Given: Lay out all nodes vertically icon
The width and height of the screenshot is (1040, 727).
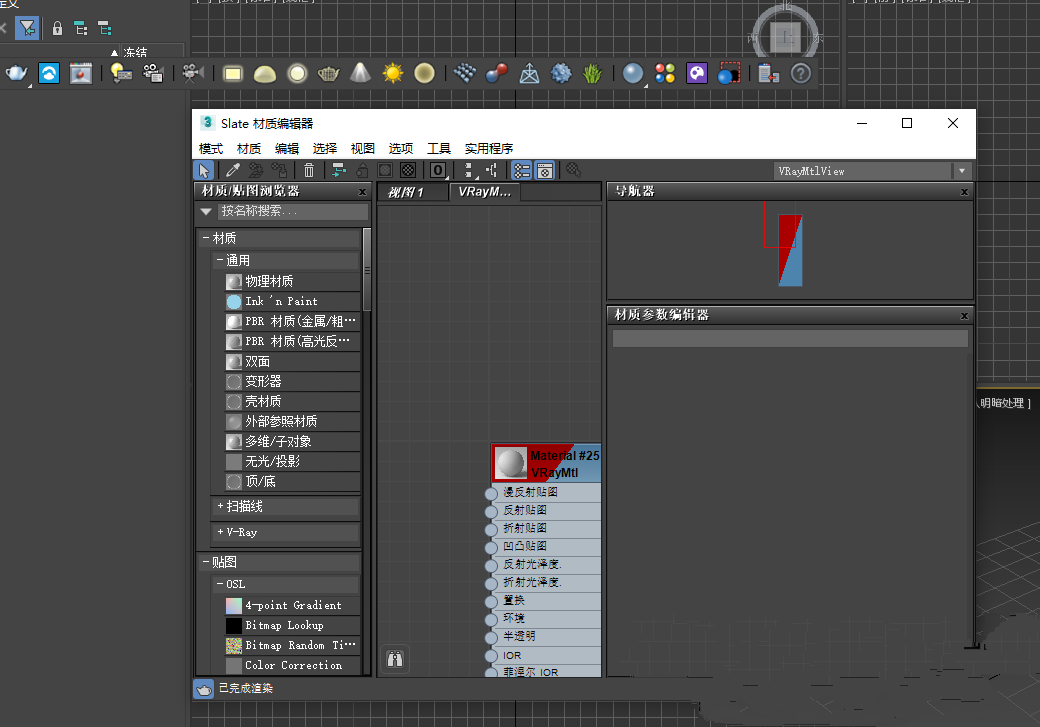Looking at the screenshot, I should pos(468,170).
